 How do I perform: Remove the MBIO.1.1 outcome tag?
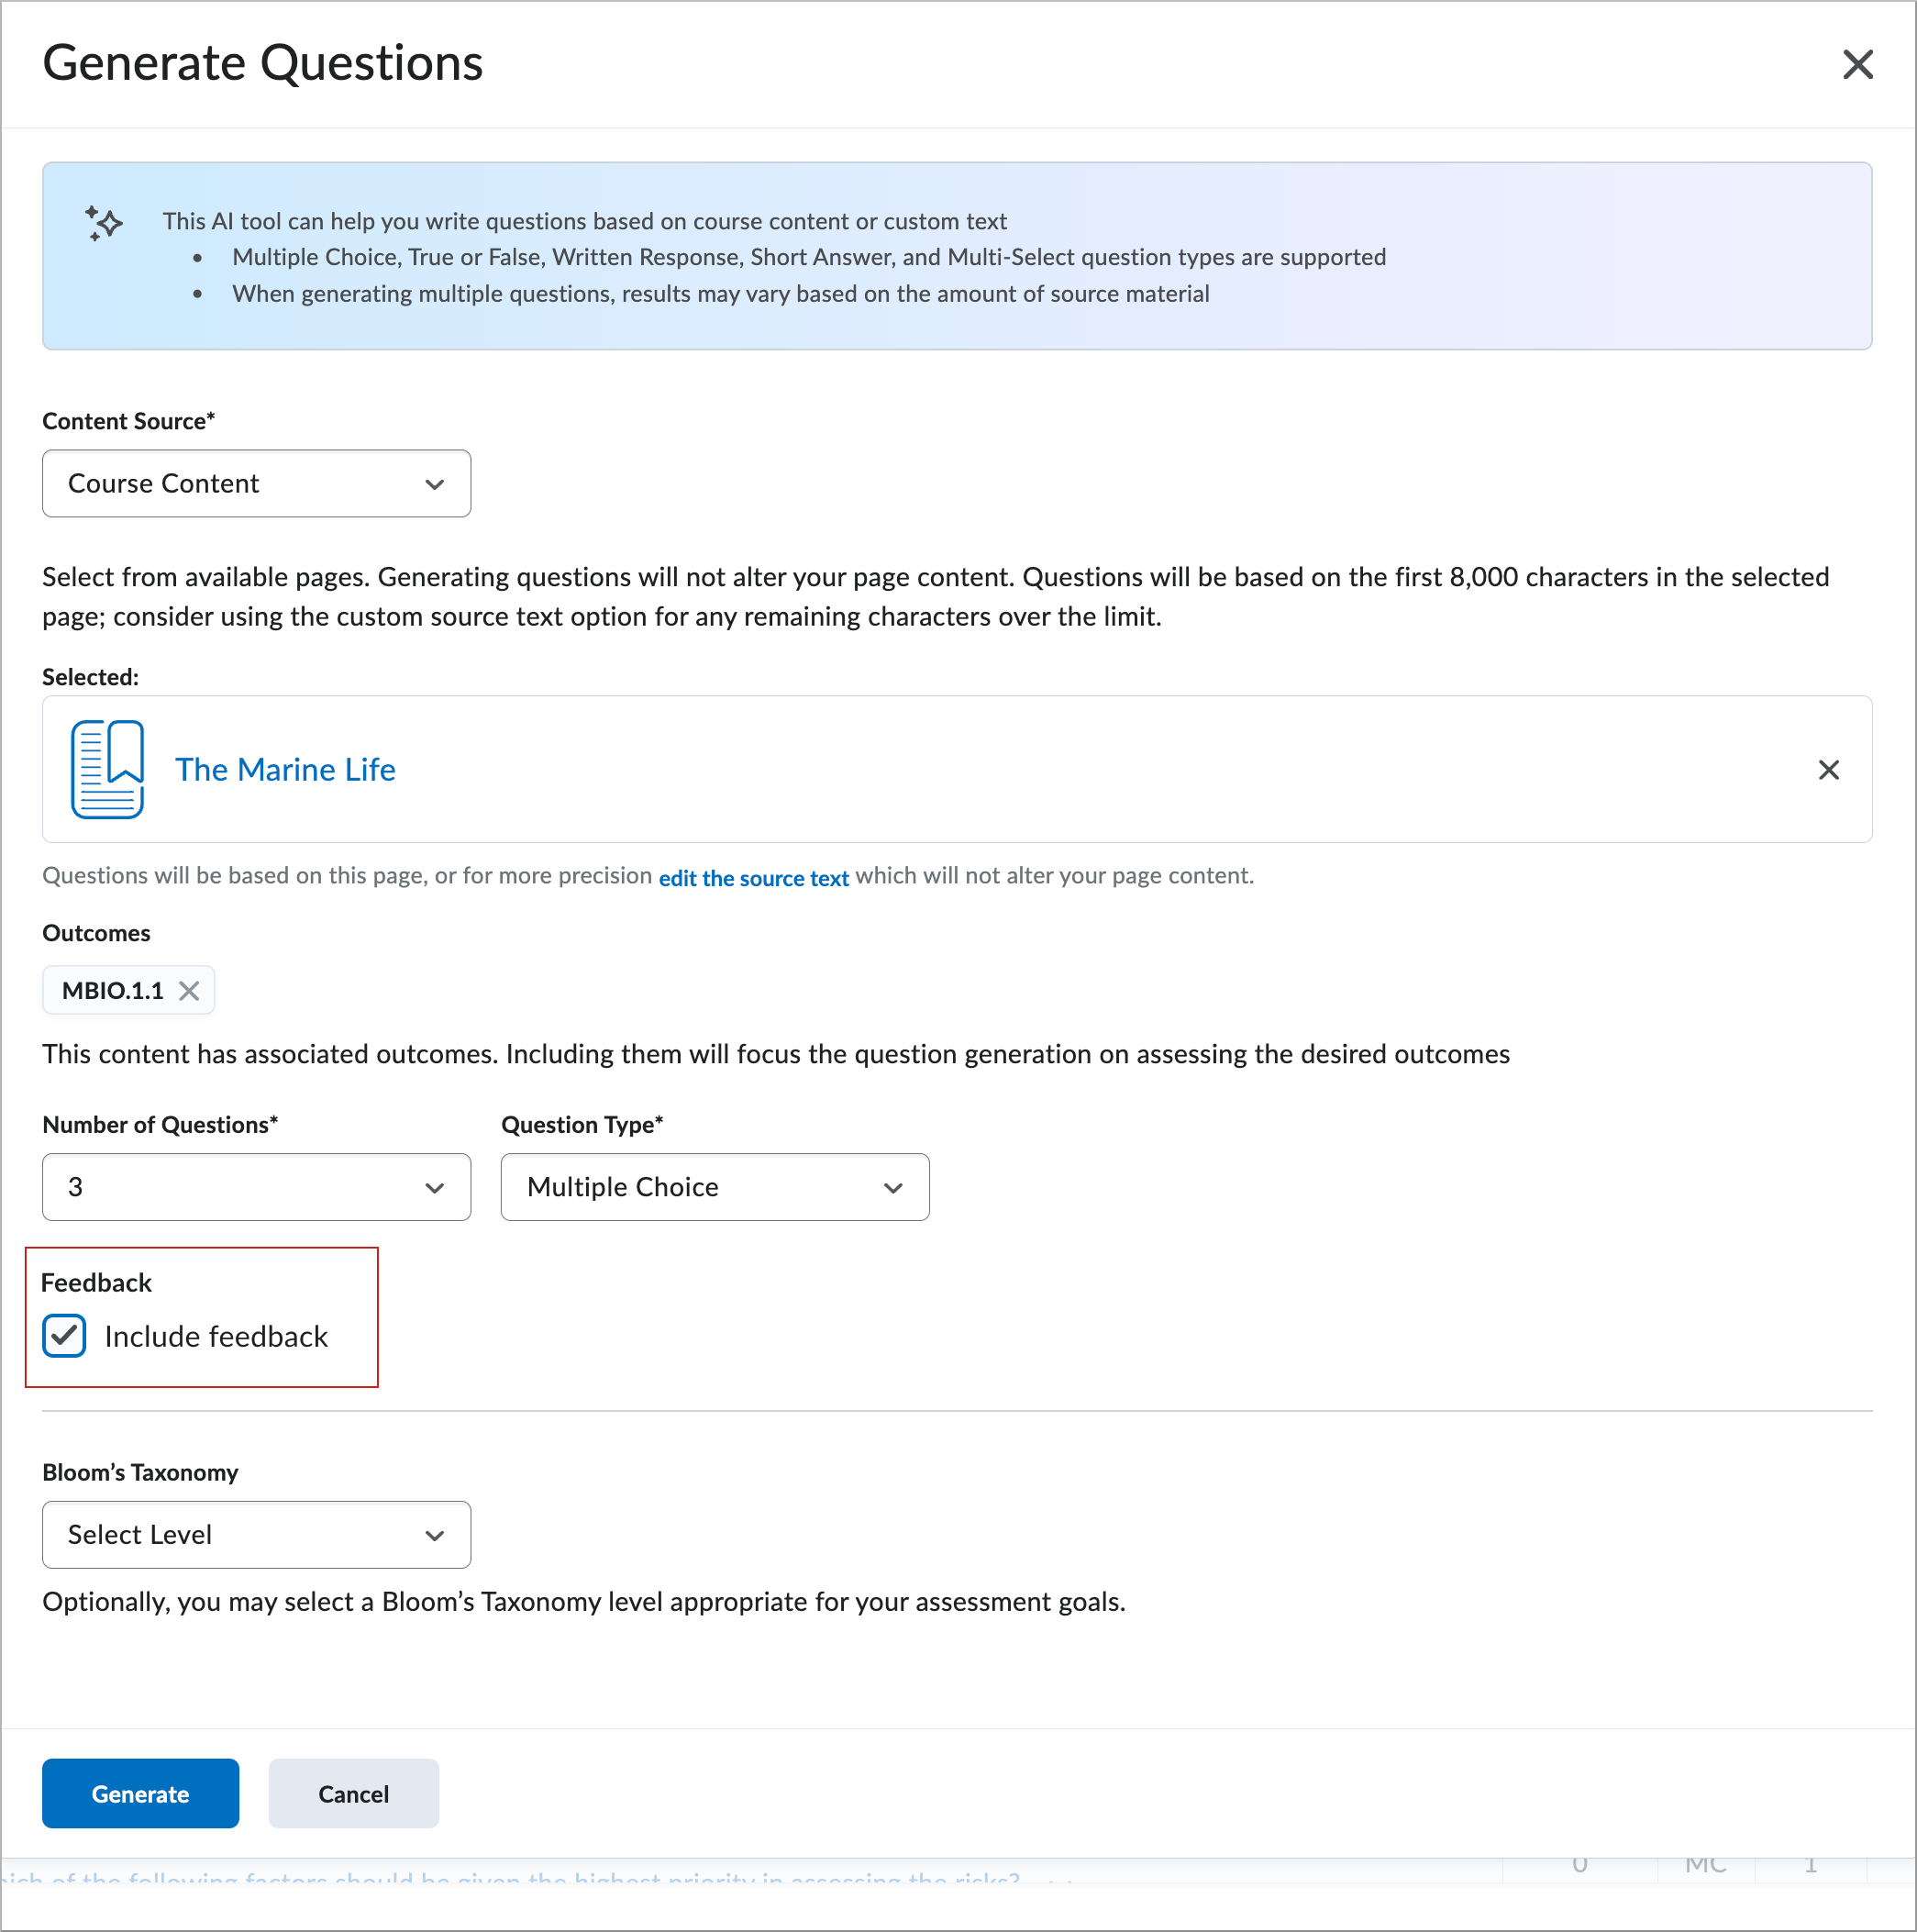coord(189,990)
